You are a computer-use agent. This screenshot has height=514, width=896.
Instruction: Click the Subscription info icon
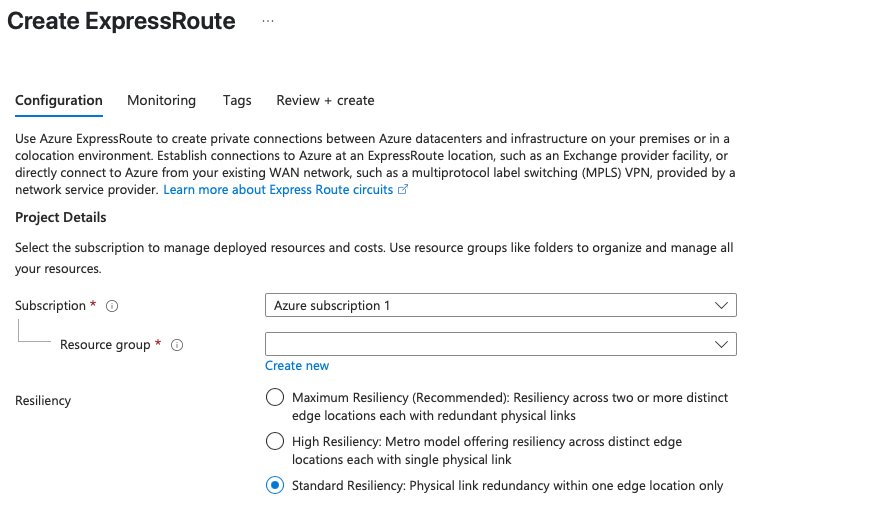point(112,306)
